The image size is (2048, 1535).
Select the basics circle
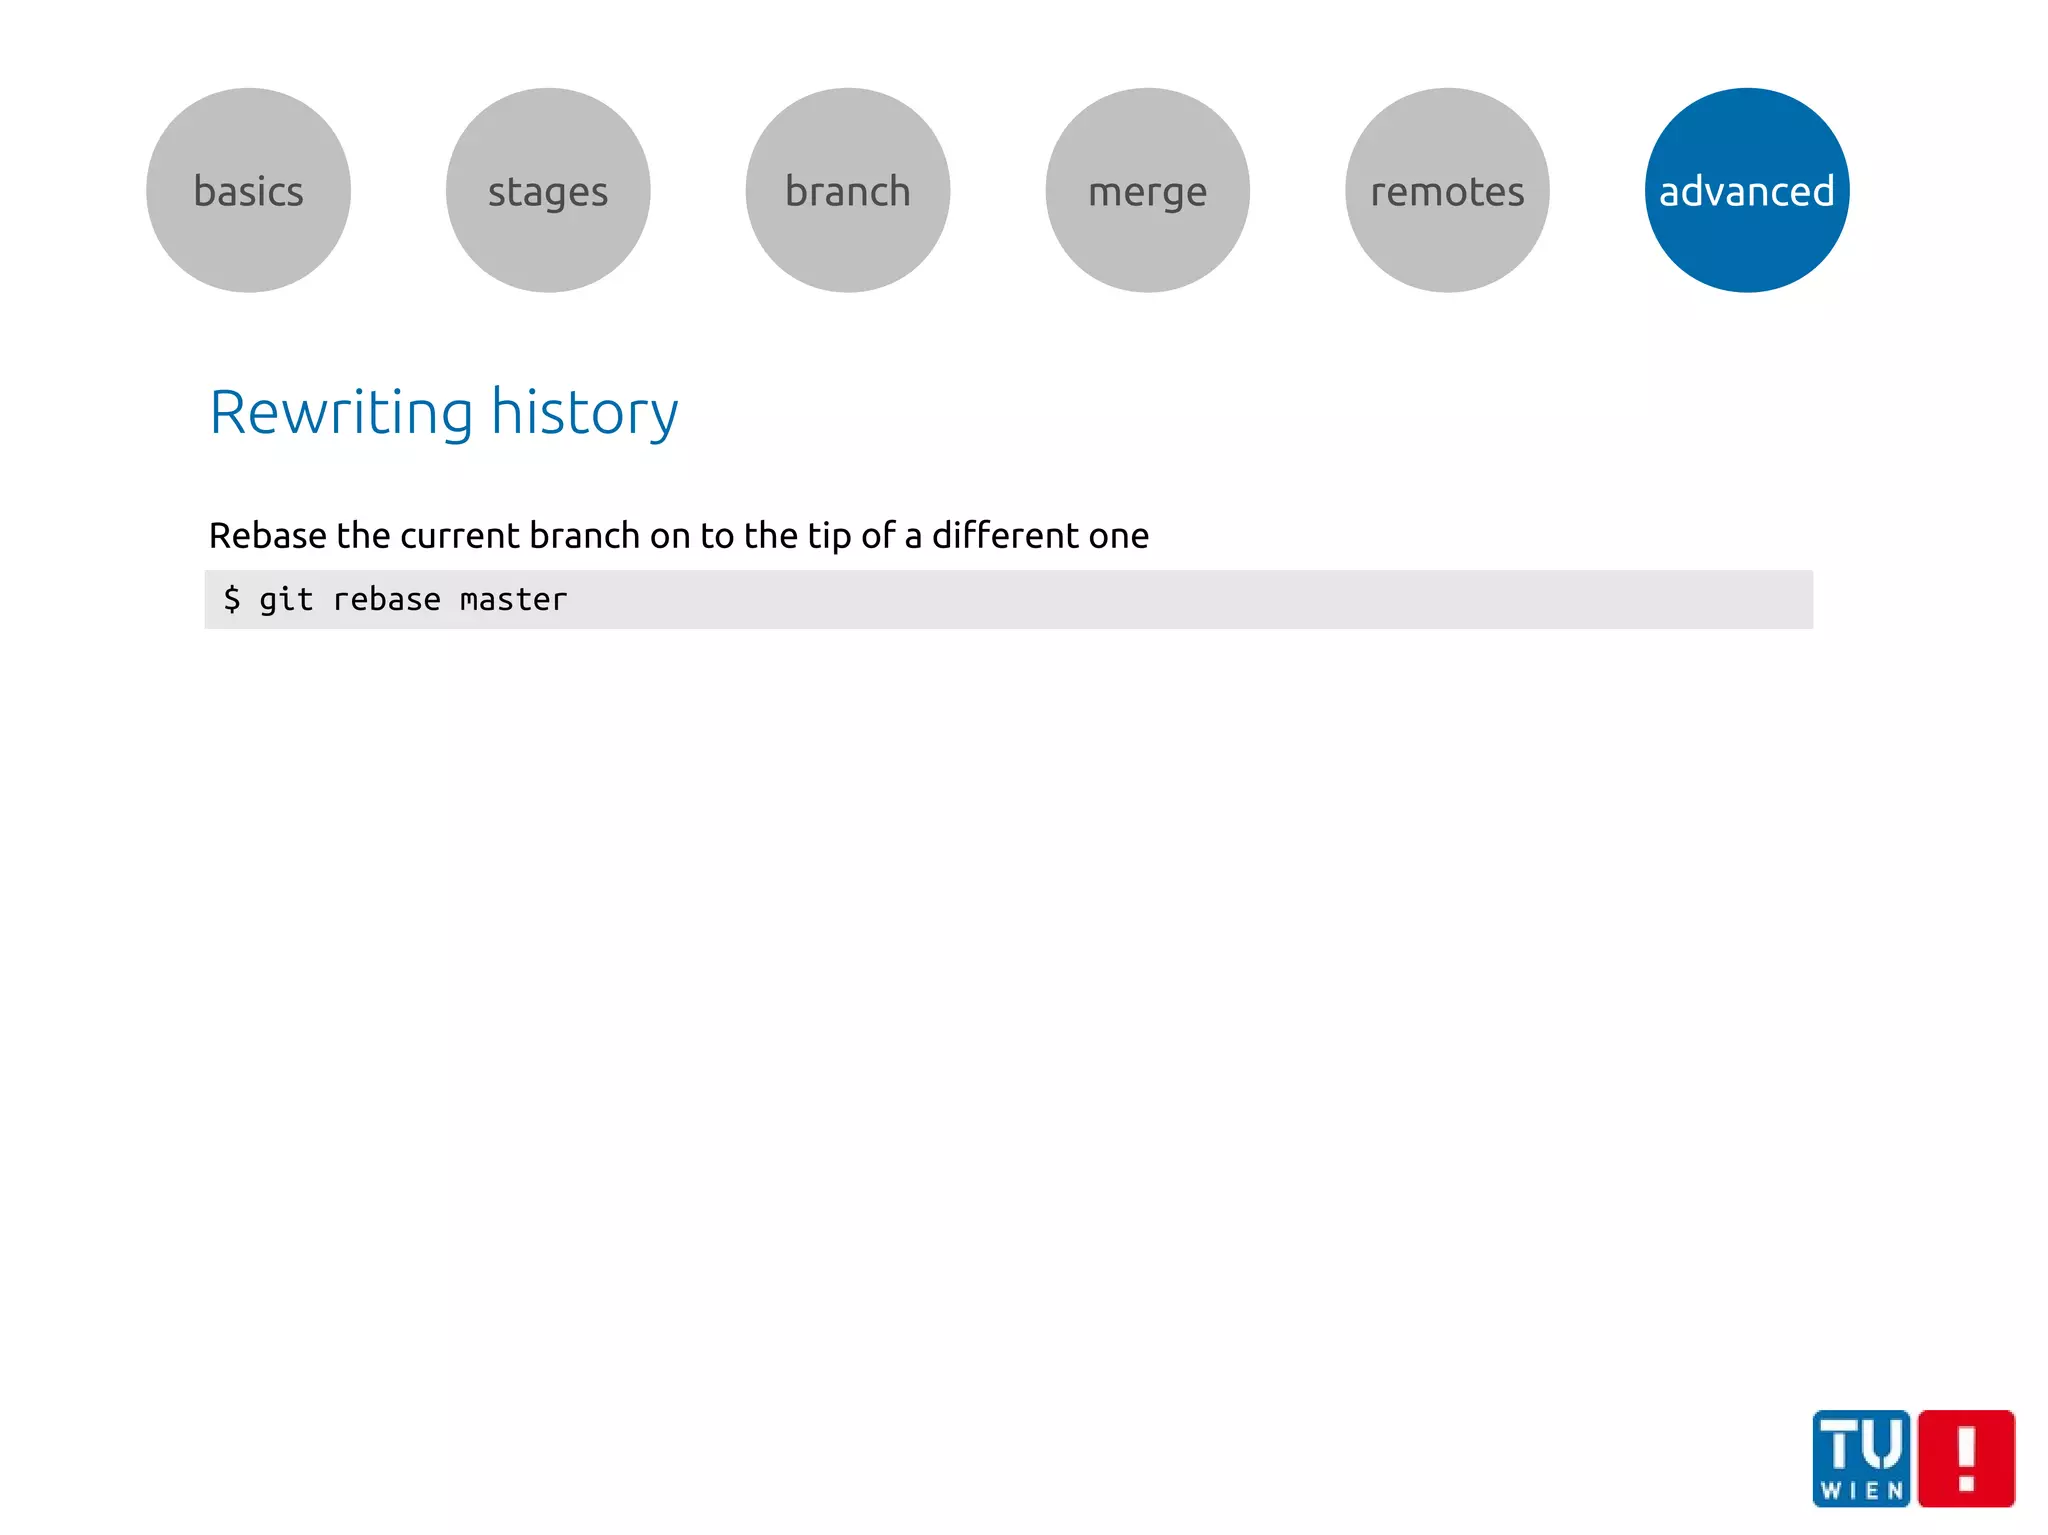click(x=248, y=190)
